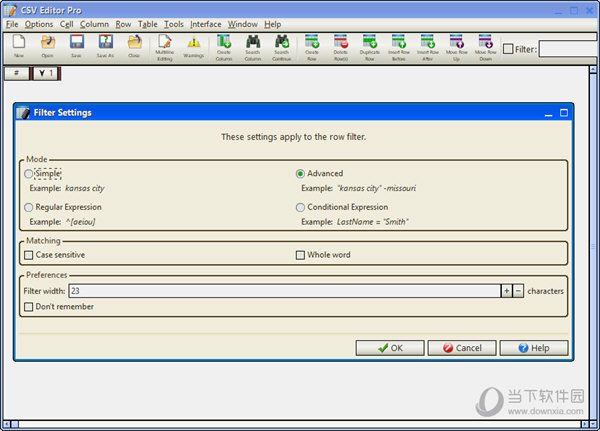This screenshot has height=431, width=600.
Task: Click the horizontal scrollbar left arrow
Action: tap(7, 424)
